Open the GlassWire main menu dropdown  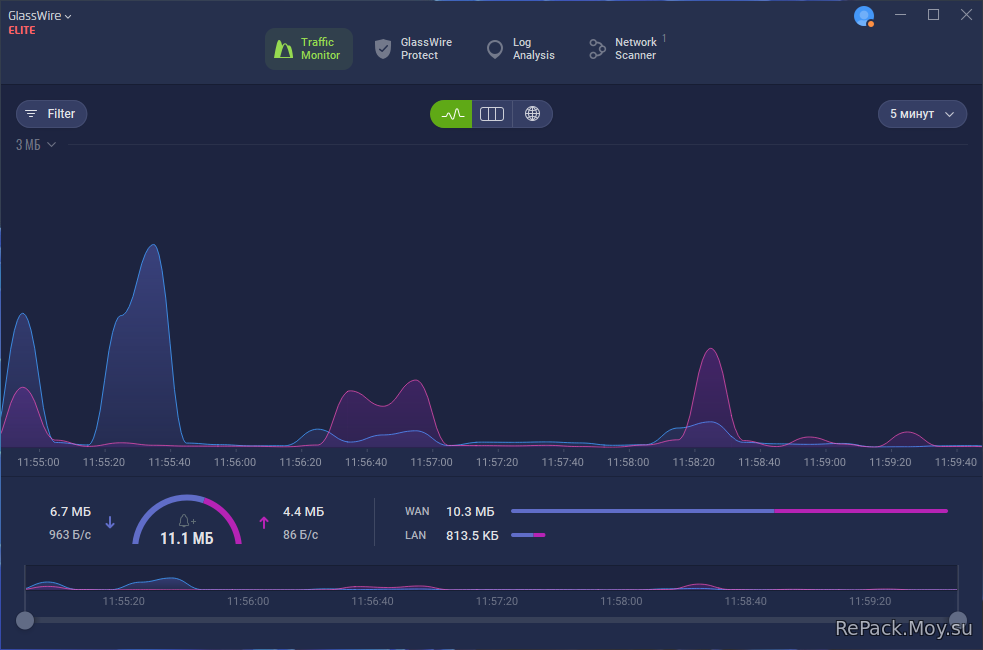coord(39,16)
